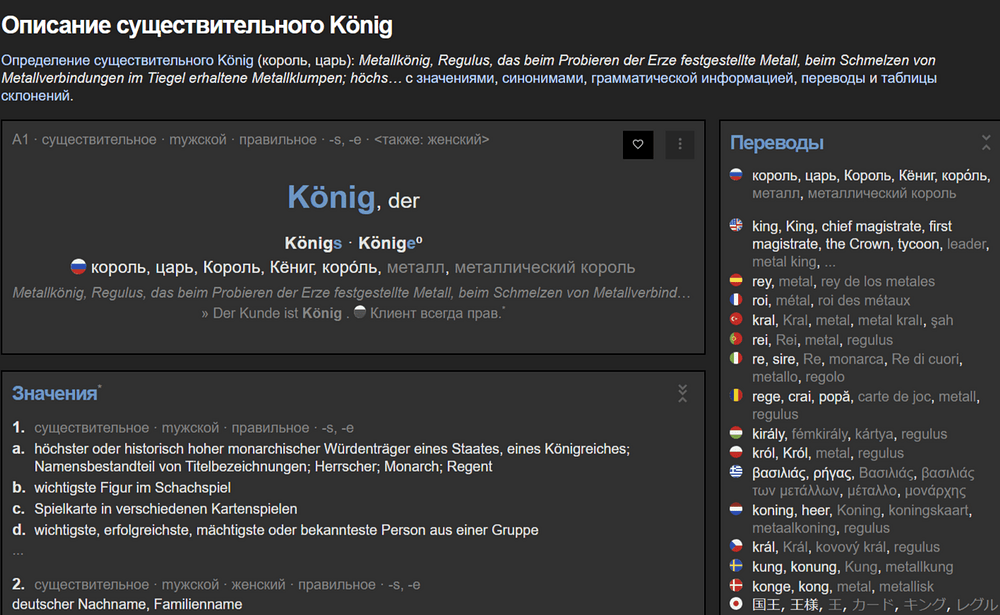
Task: Click the Japanese flag icon
Action: coord(737,604)
